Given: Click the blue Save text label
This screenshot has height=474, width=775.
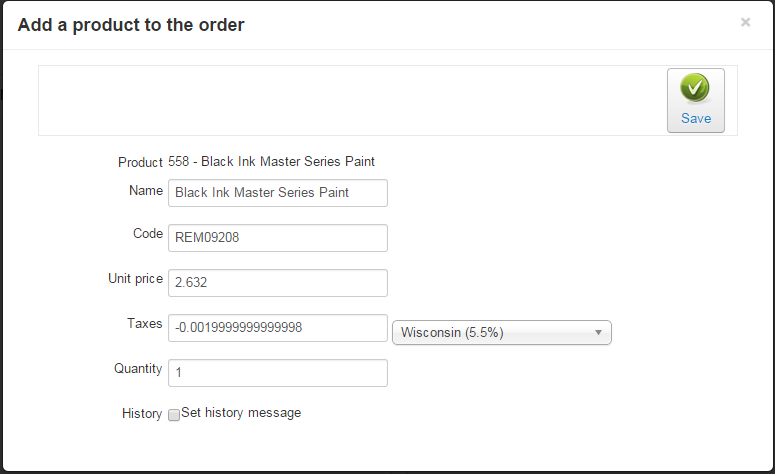Looking at the screenshot, I should tap(696, 118).
